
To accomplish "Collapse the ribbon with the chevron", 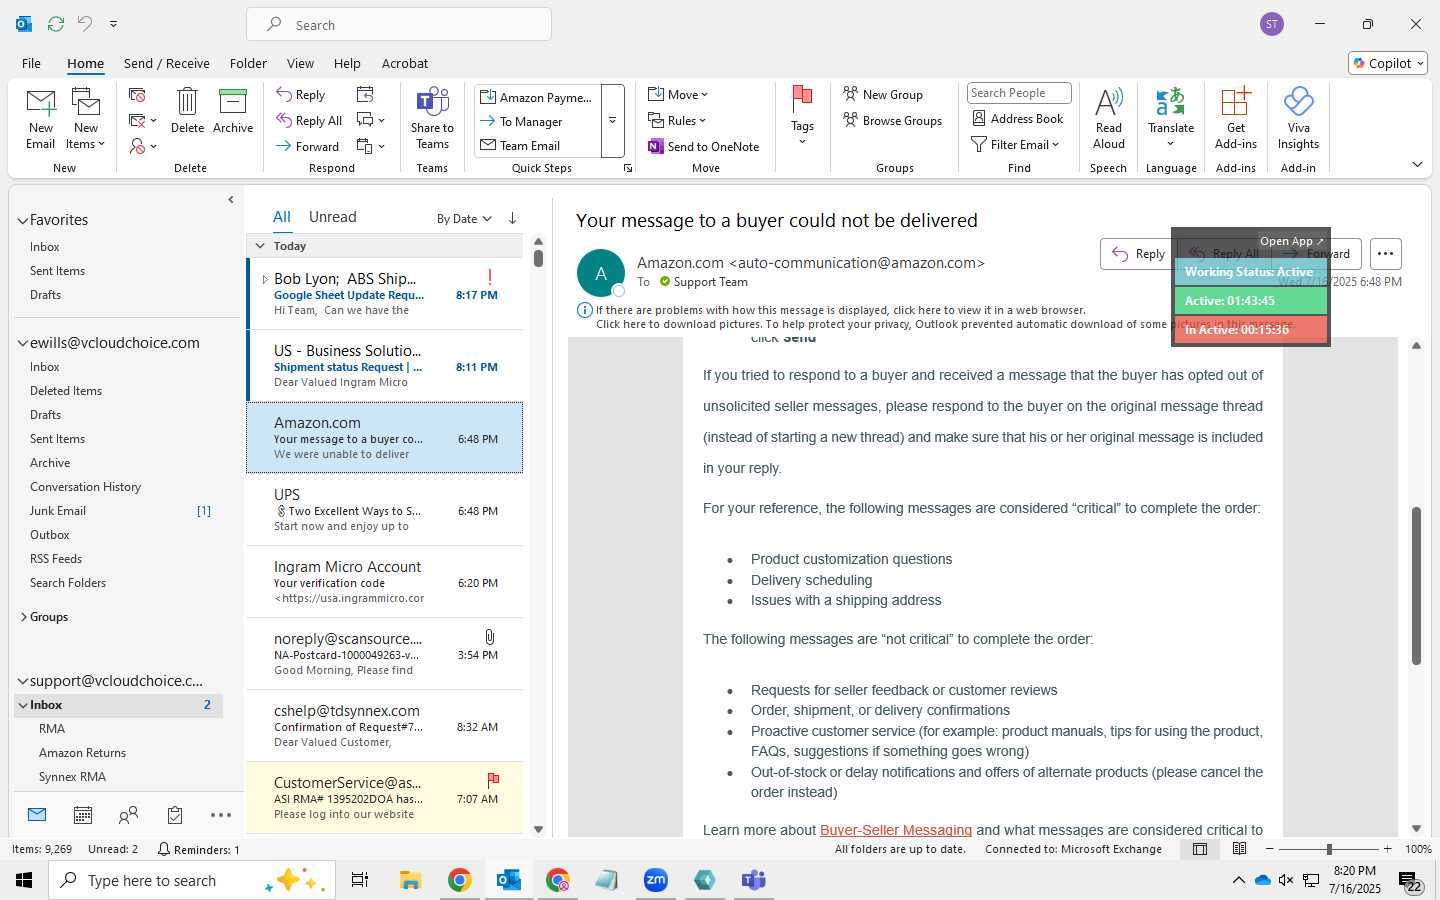I will coord(1417,165).
